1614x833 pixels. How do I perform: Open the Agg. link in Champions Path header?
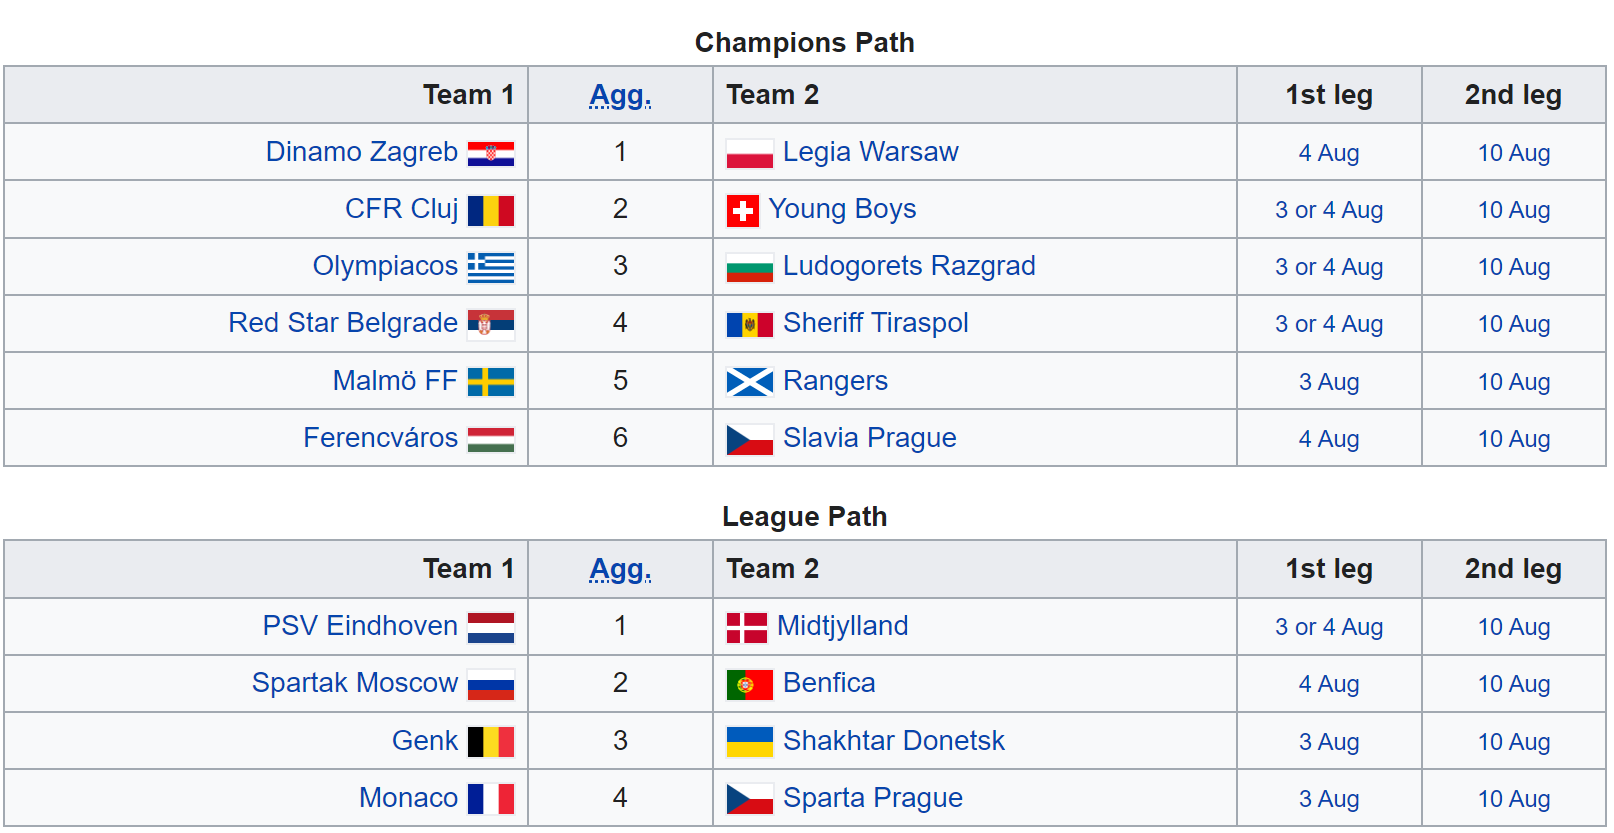[x=620, y=95]
